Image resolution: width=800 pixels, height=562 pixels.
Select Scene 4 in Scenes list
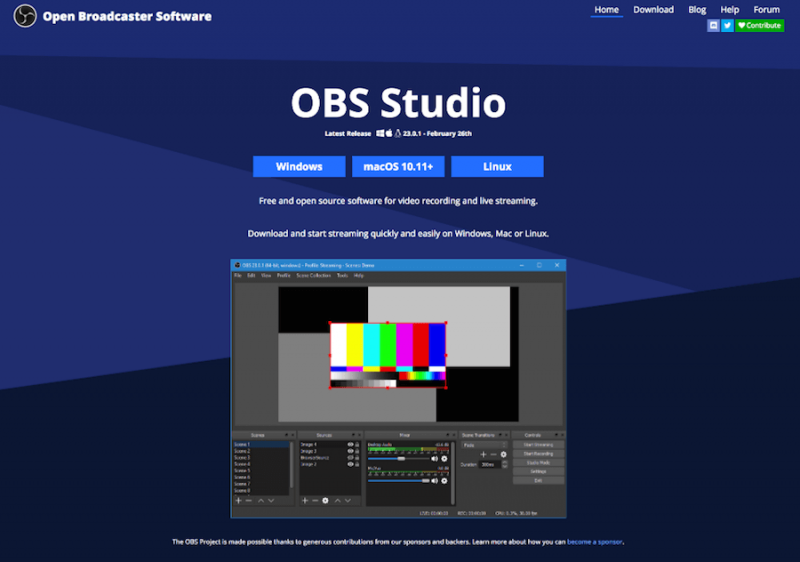(261, 464)
